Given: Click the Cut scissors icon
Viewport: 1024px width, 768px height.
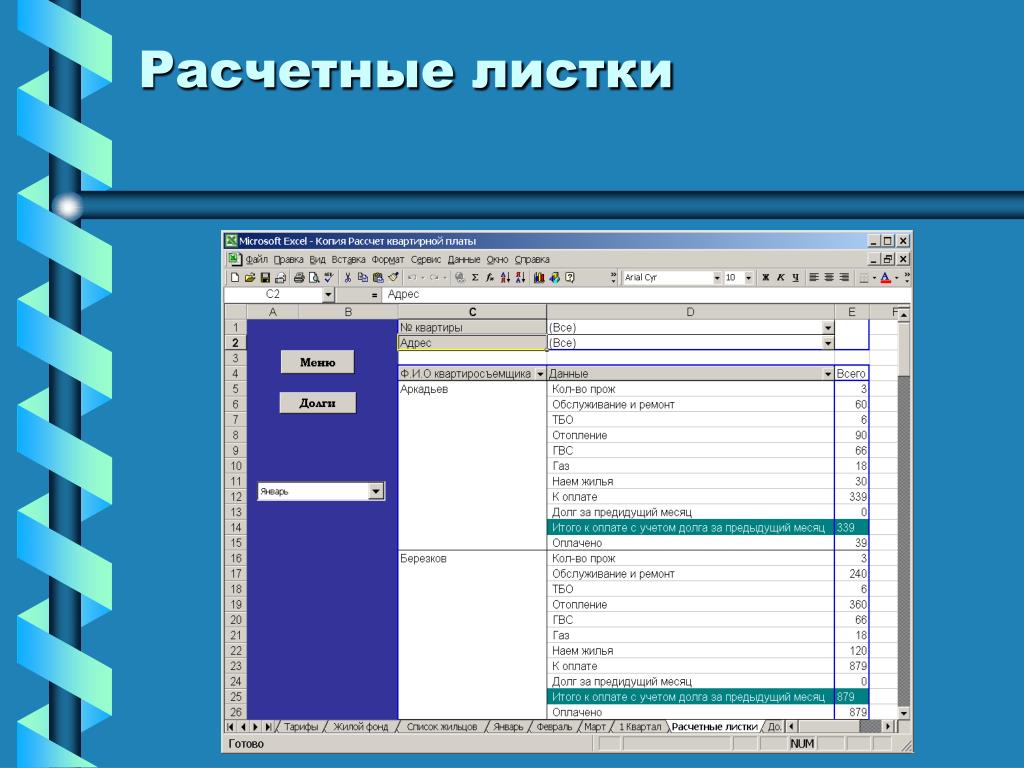Looking at the screenshot, I should click(347, 278).
